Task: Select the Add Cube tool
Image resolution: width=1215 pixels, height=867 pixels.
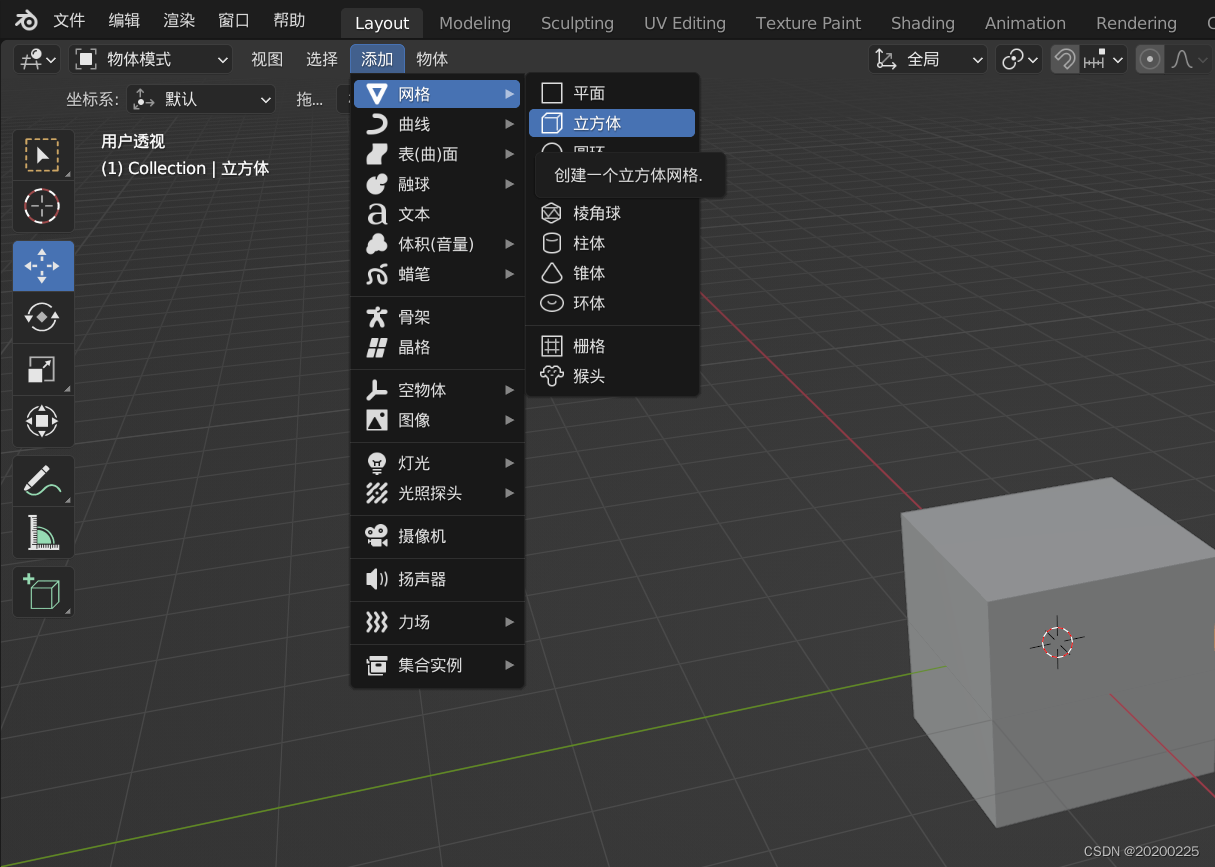Action: click(42, 592)
